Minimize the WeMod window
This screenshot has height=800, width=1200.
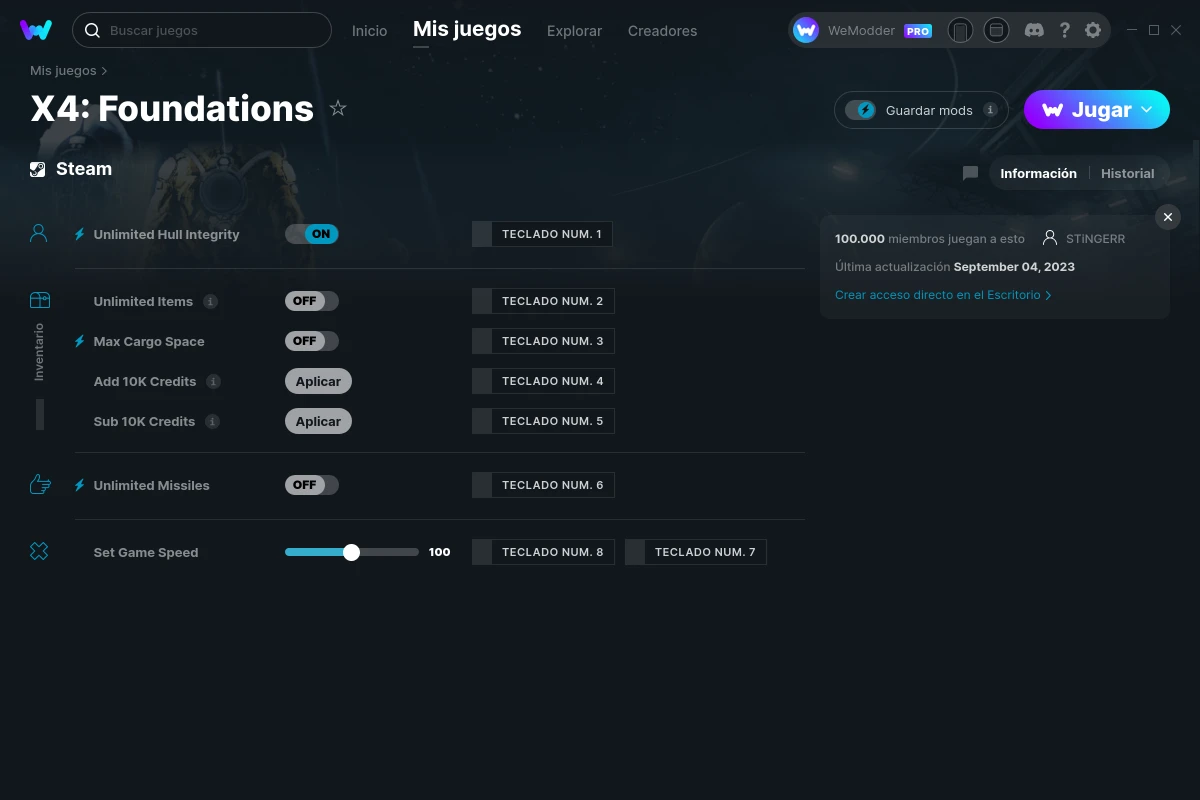click(1131, 30)
